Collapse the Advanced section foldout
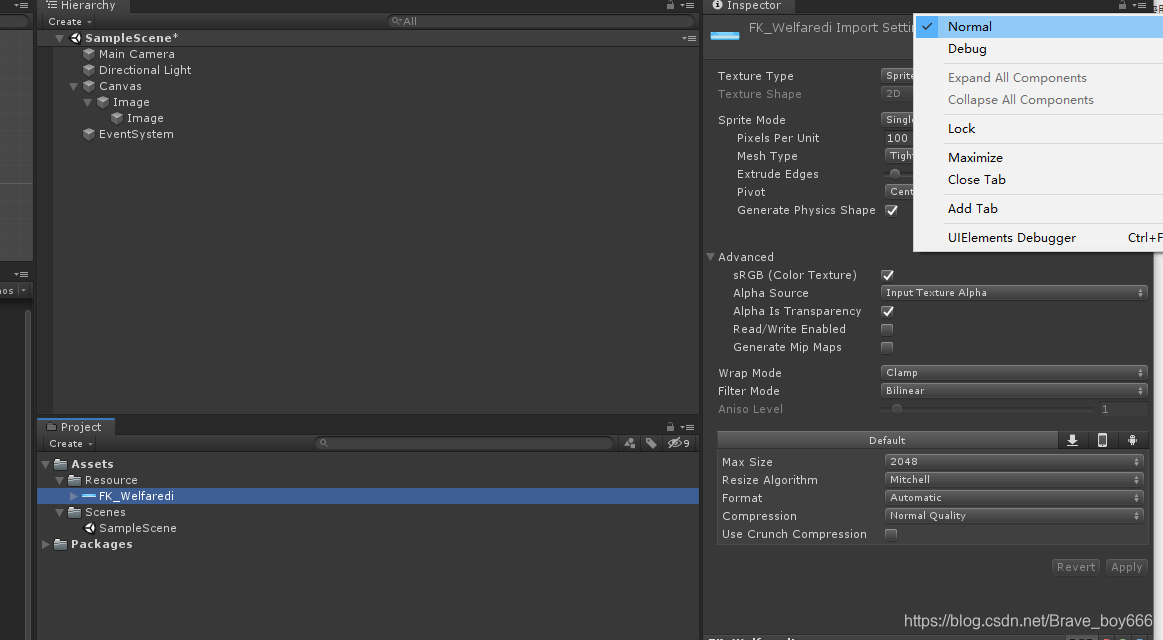1163x640 pixels. pos(711,257)
